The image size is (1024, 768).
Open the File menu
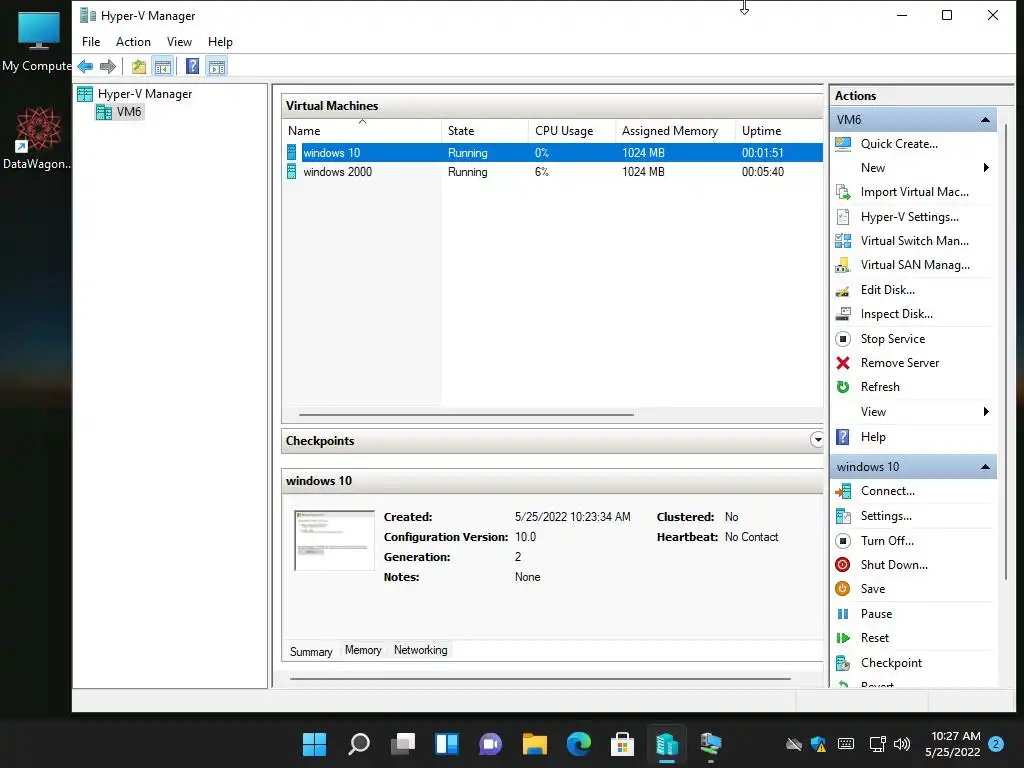tap(91, 42)
